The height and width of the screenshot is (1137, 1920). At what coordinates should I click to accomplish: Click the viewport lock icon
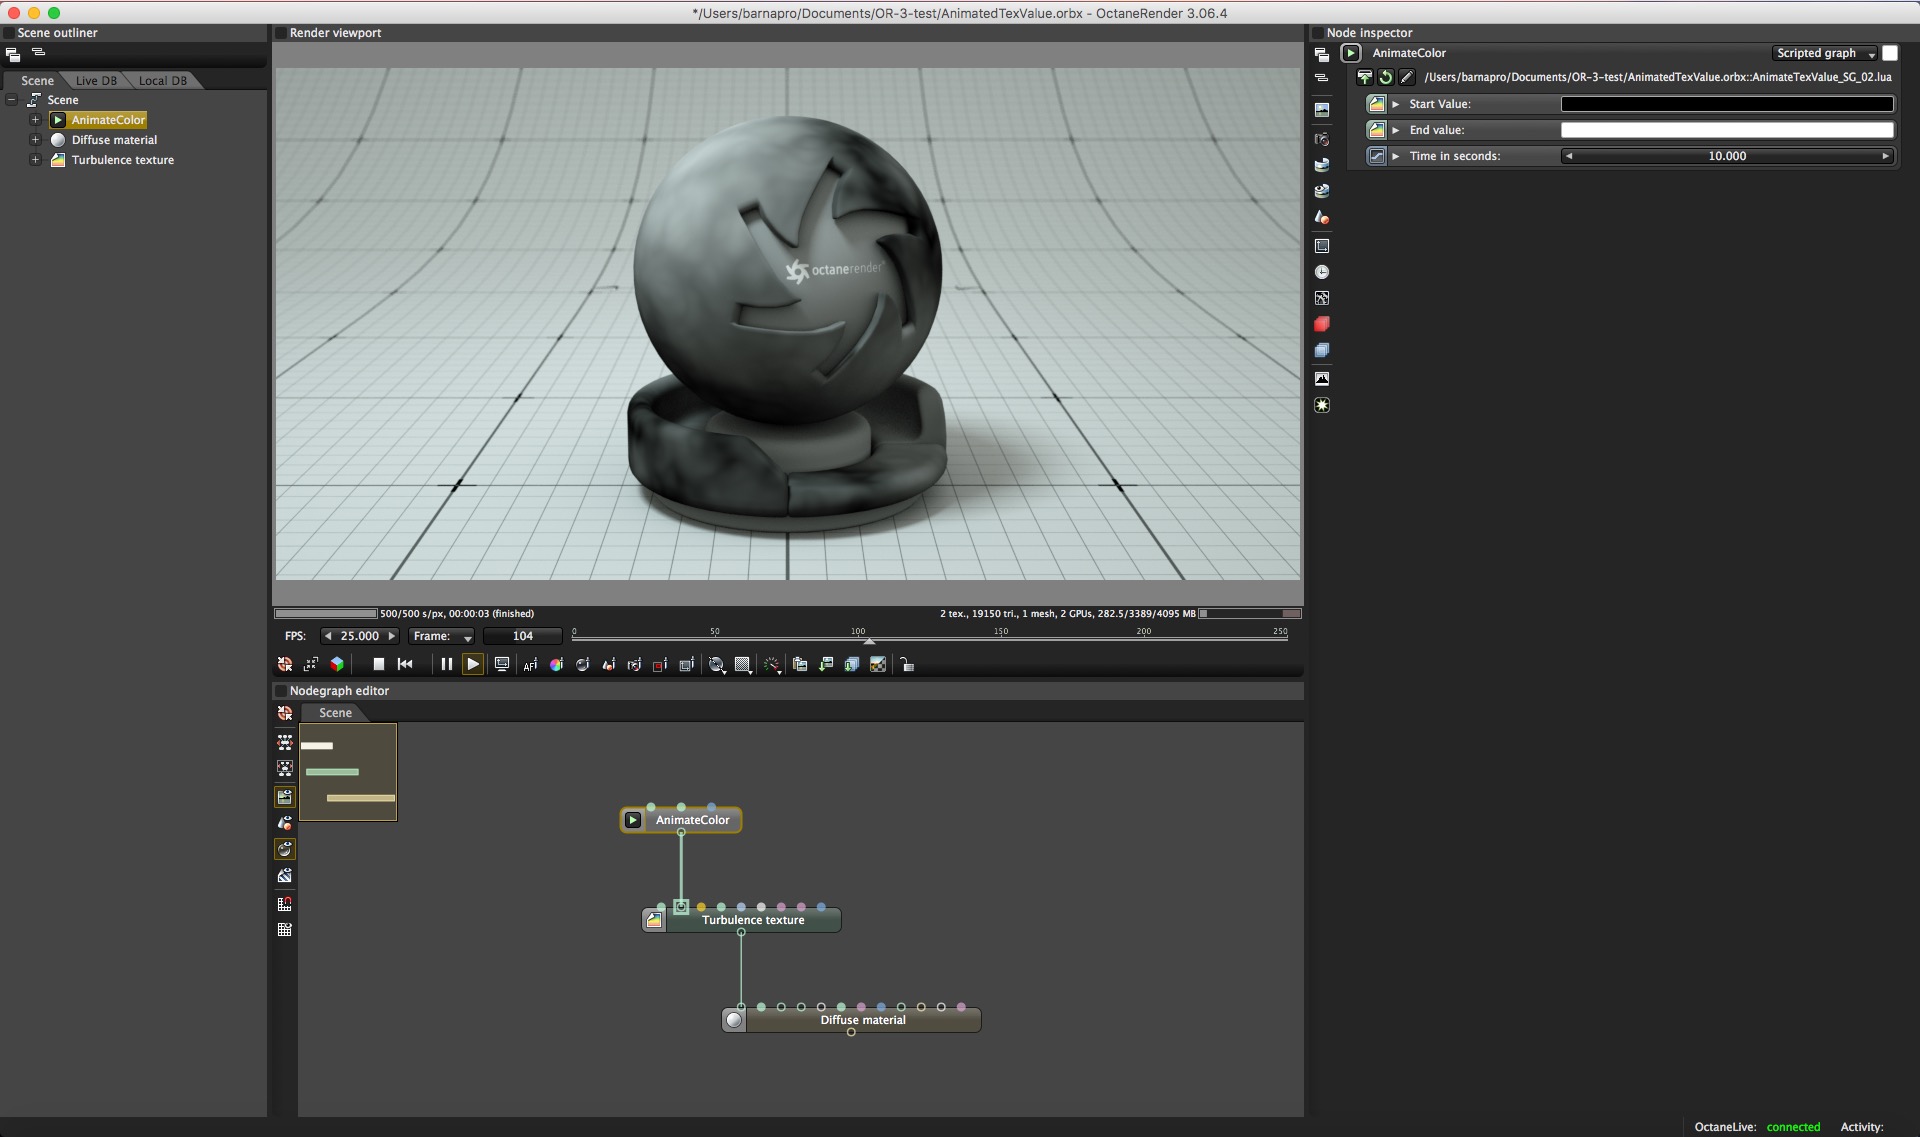click(907, 665)
